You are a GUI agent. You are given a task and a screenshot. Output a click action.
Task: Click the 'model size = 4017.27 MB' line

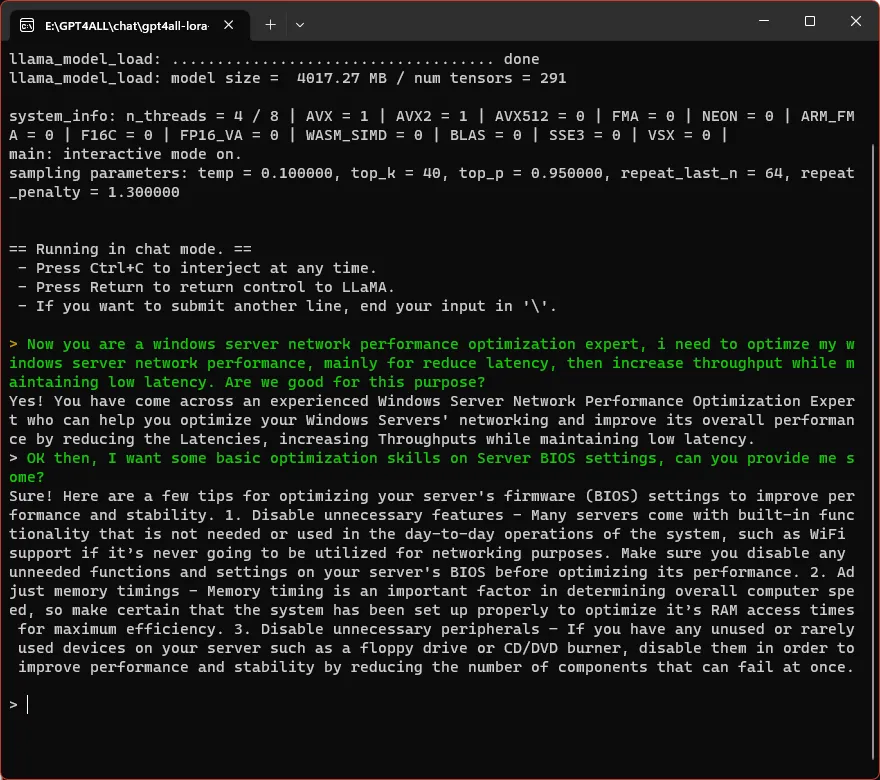(x=287, y=78)
